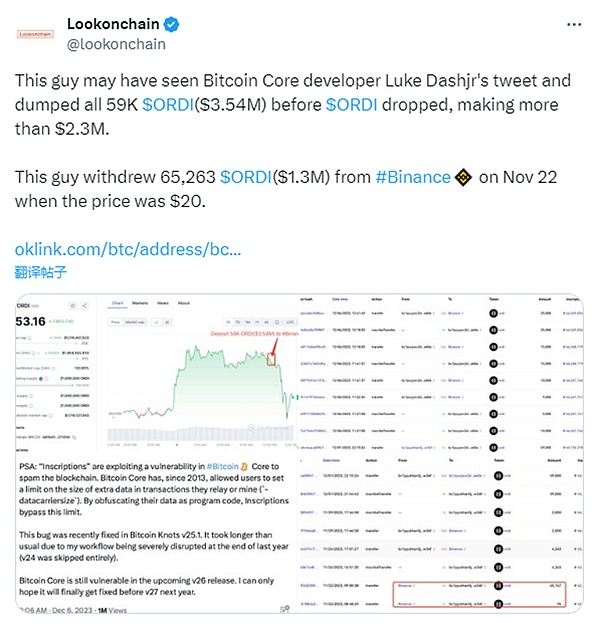Open the About tab

tap(183, 302)
